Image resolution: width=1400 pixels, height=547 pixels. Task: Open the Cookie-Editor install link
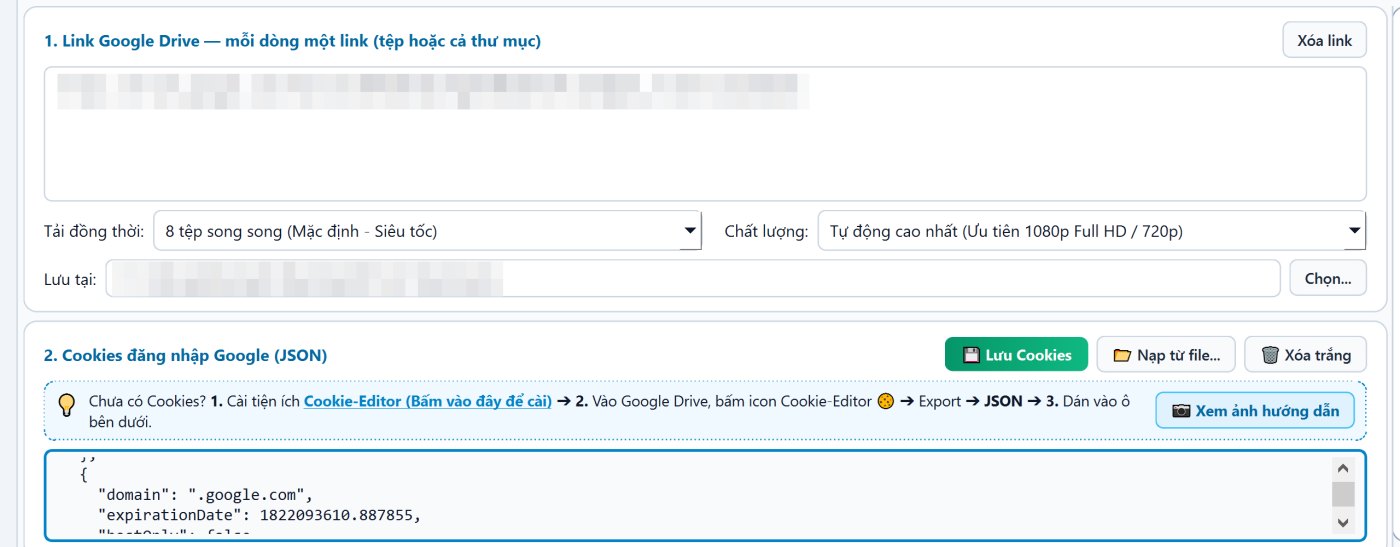(428, 401)
